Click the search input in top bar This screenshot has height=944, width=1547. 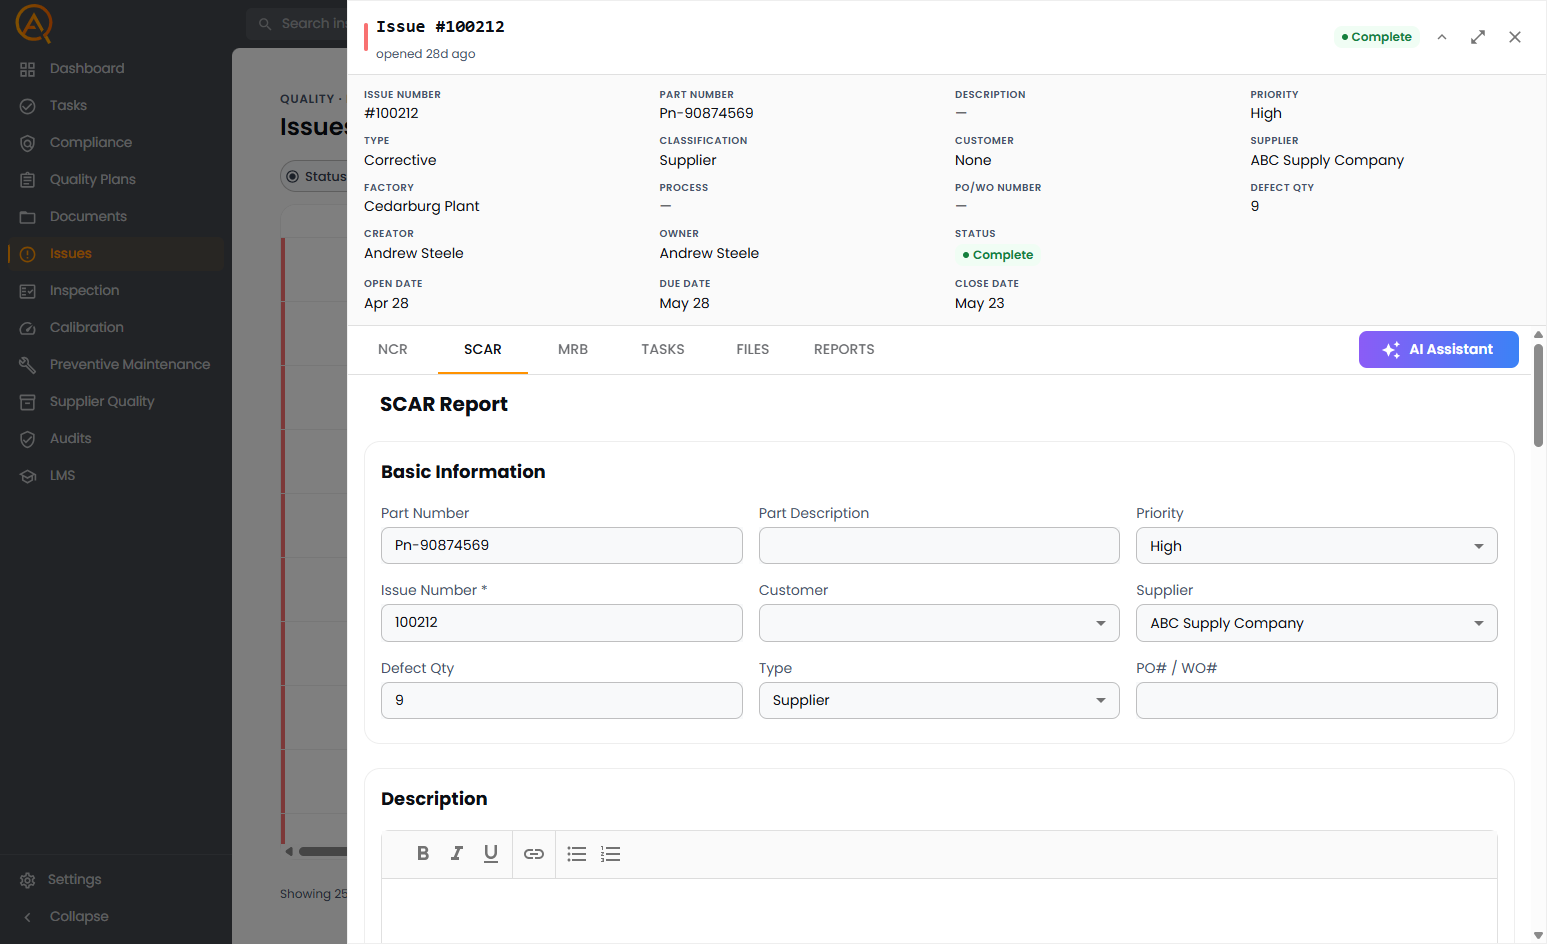[298, 24]
